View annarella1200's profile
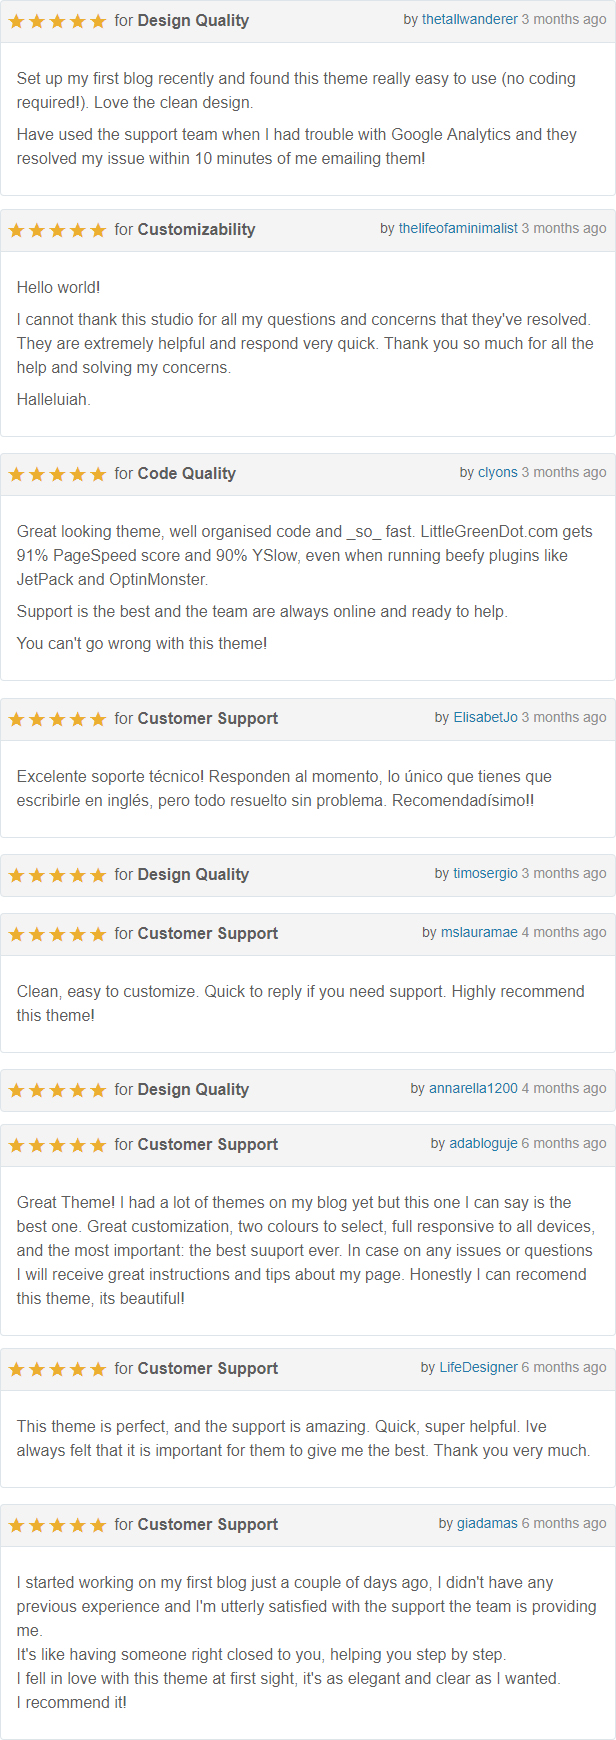This screenshot has height=1740, width=616. pyautogui.click(x=473, y=1089)
